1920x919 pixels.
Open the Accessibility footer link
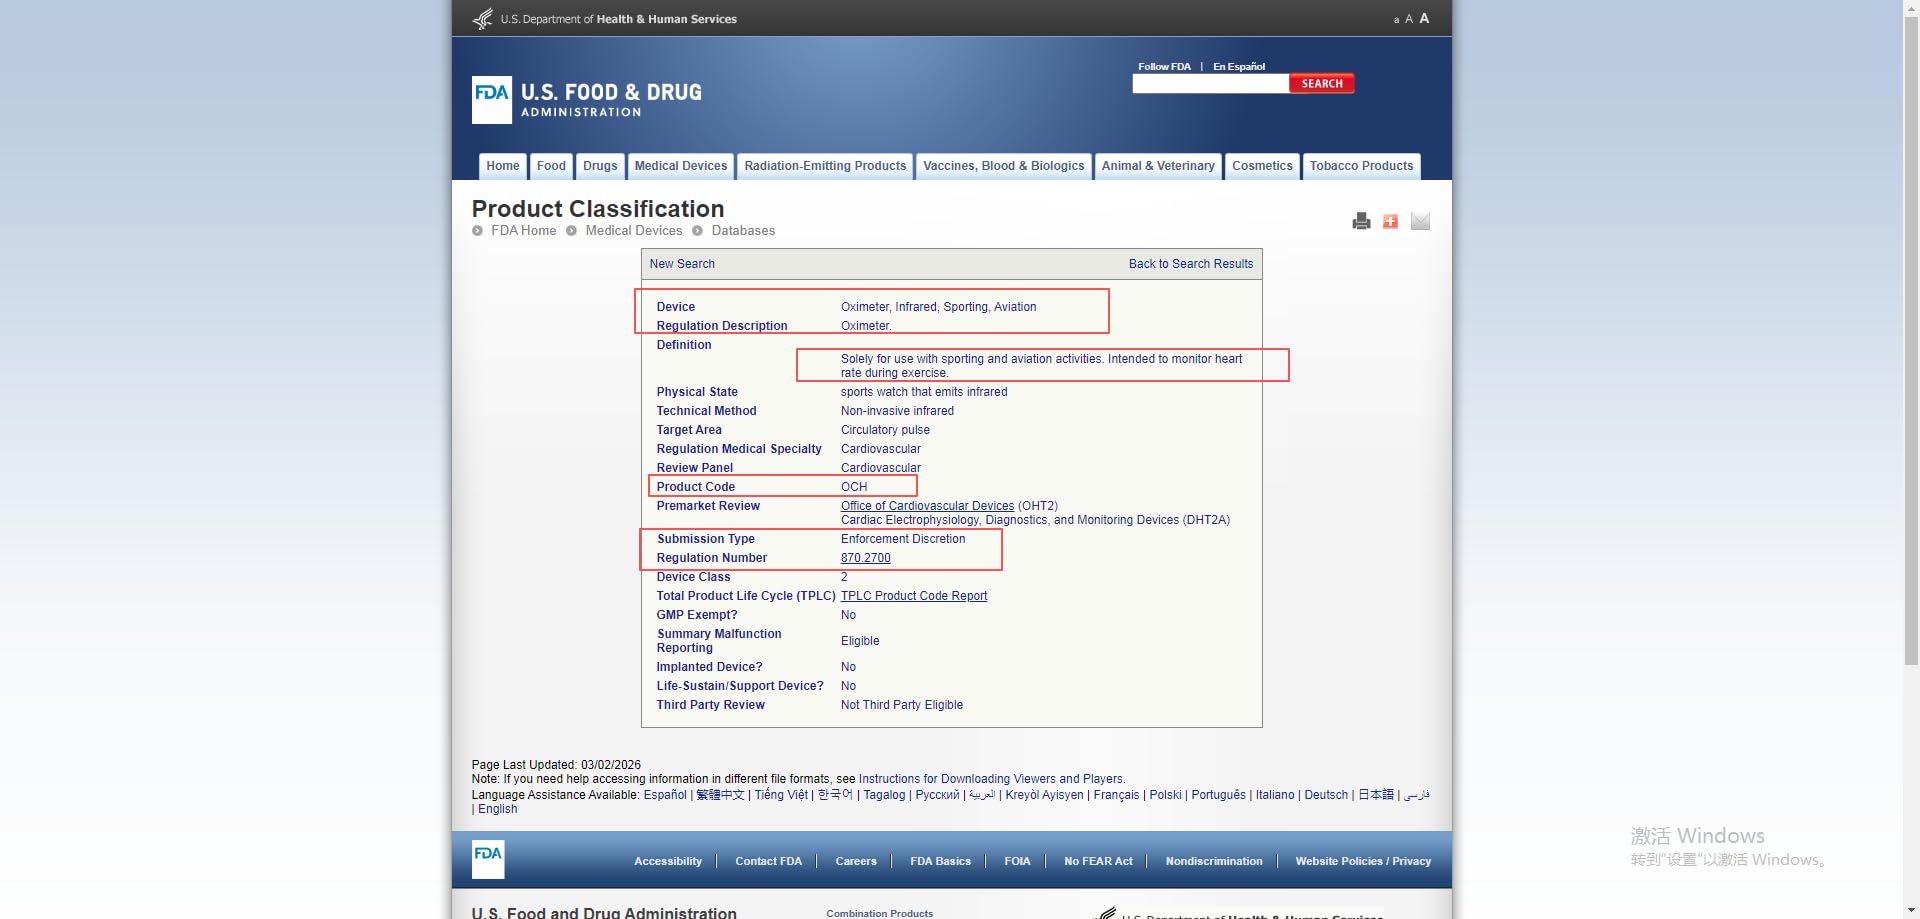[x=668, y=861]
